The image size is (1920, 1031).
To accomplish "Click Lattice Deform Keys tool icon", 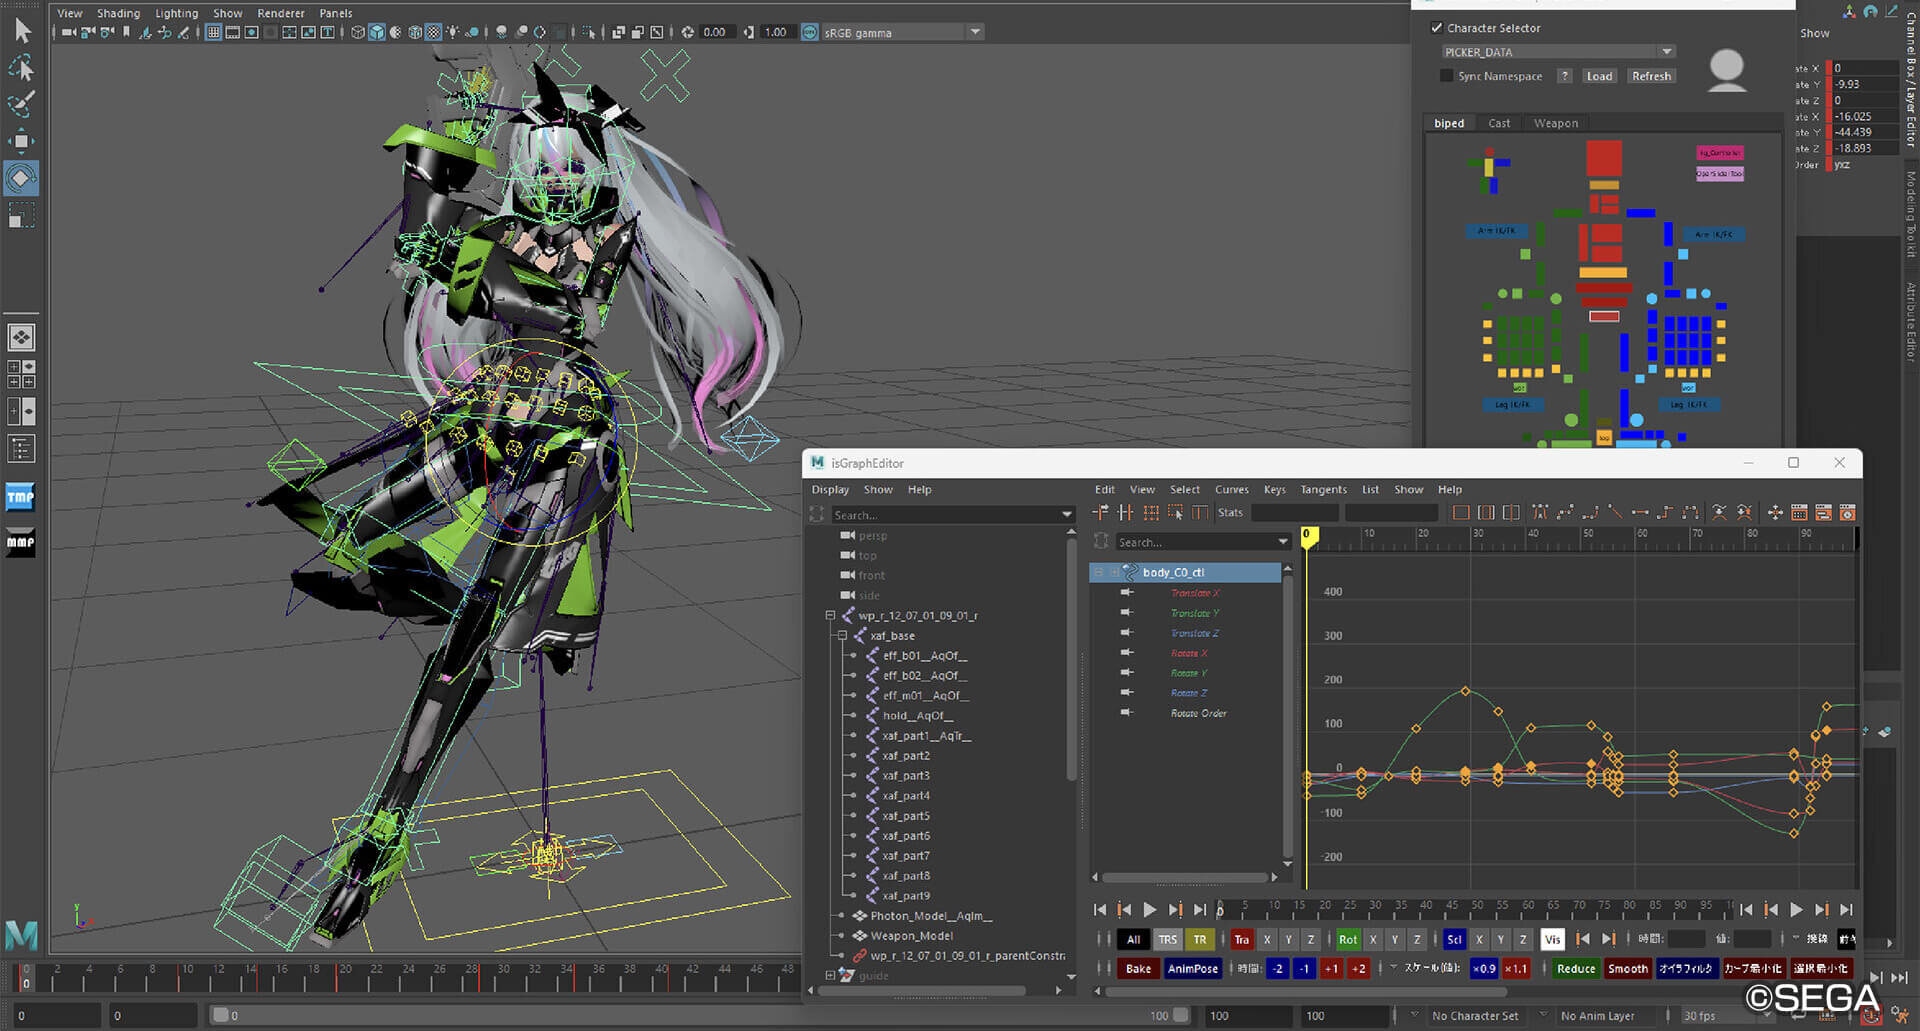I will [x=1151, y=513].
